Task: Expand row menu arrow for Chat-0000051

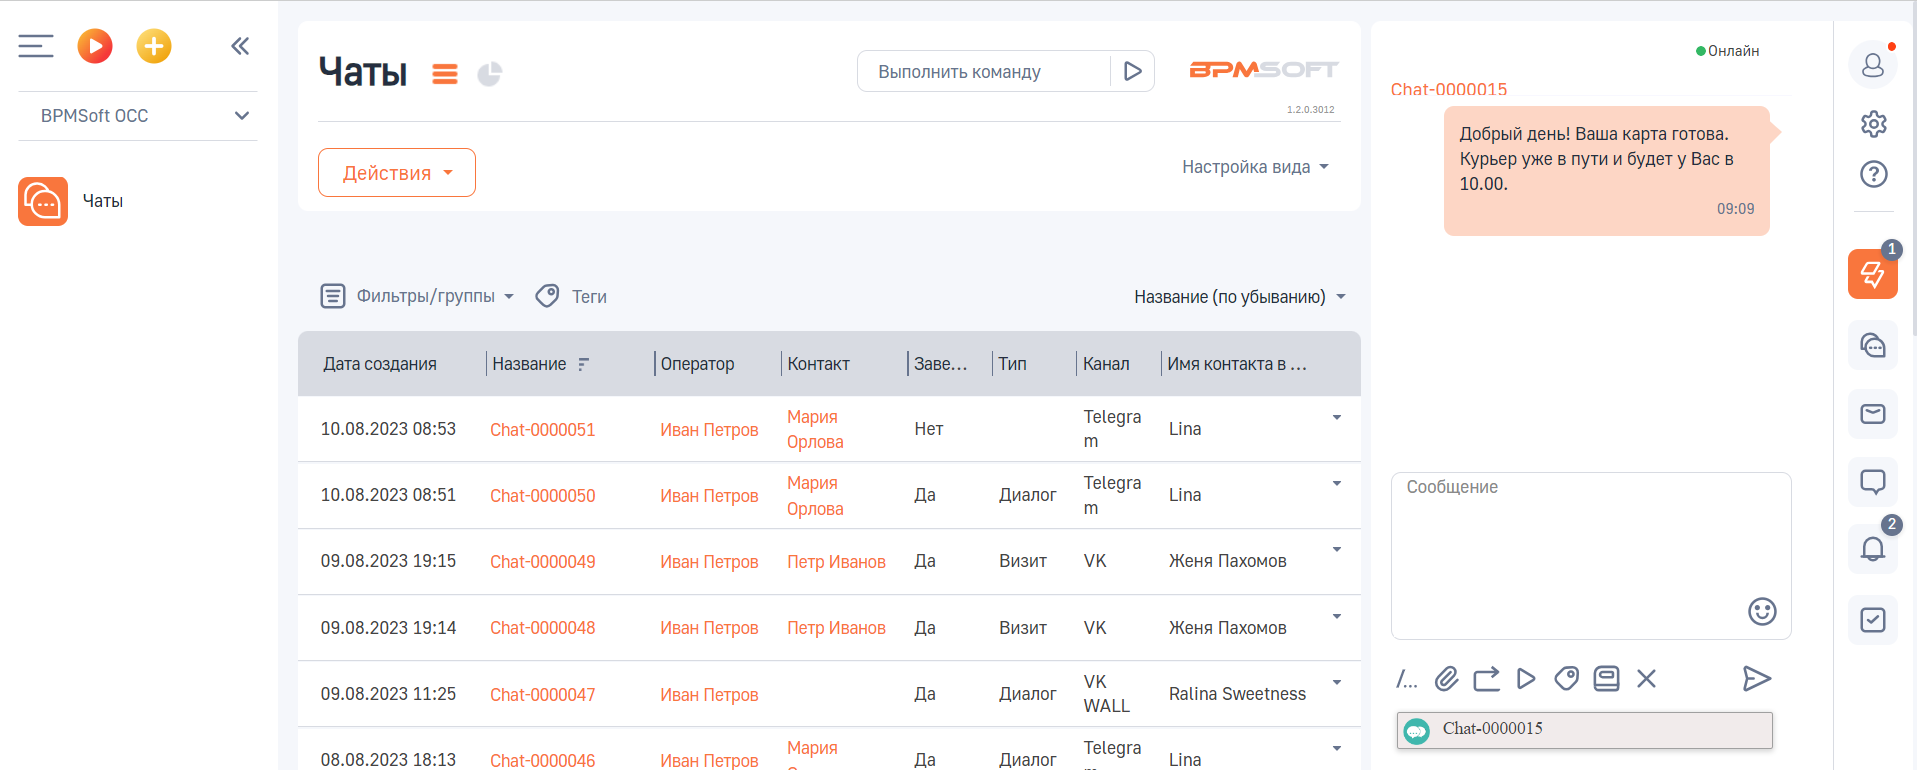Action: [x=1337, y=417]
